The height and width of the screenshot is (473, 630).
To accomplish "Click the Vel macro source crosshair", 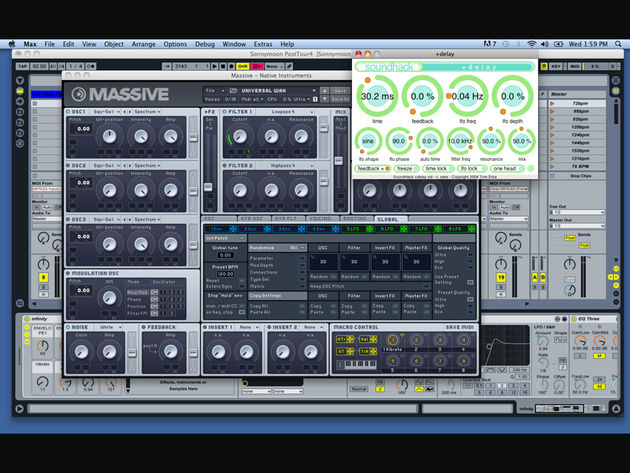I will coord(373,339).
